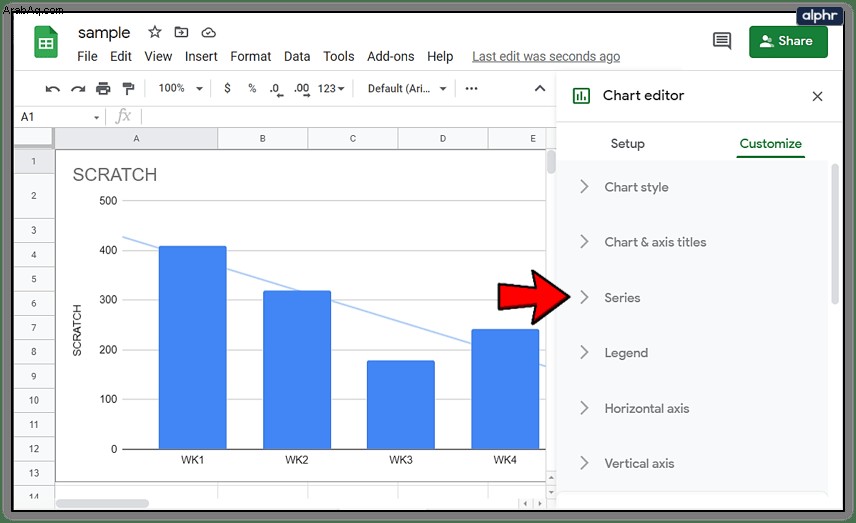The image size is (856, 523).
Task: Click the WK1 bar in chart
Action: (192, 347)
